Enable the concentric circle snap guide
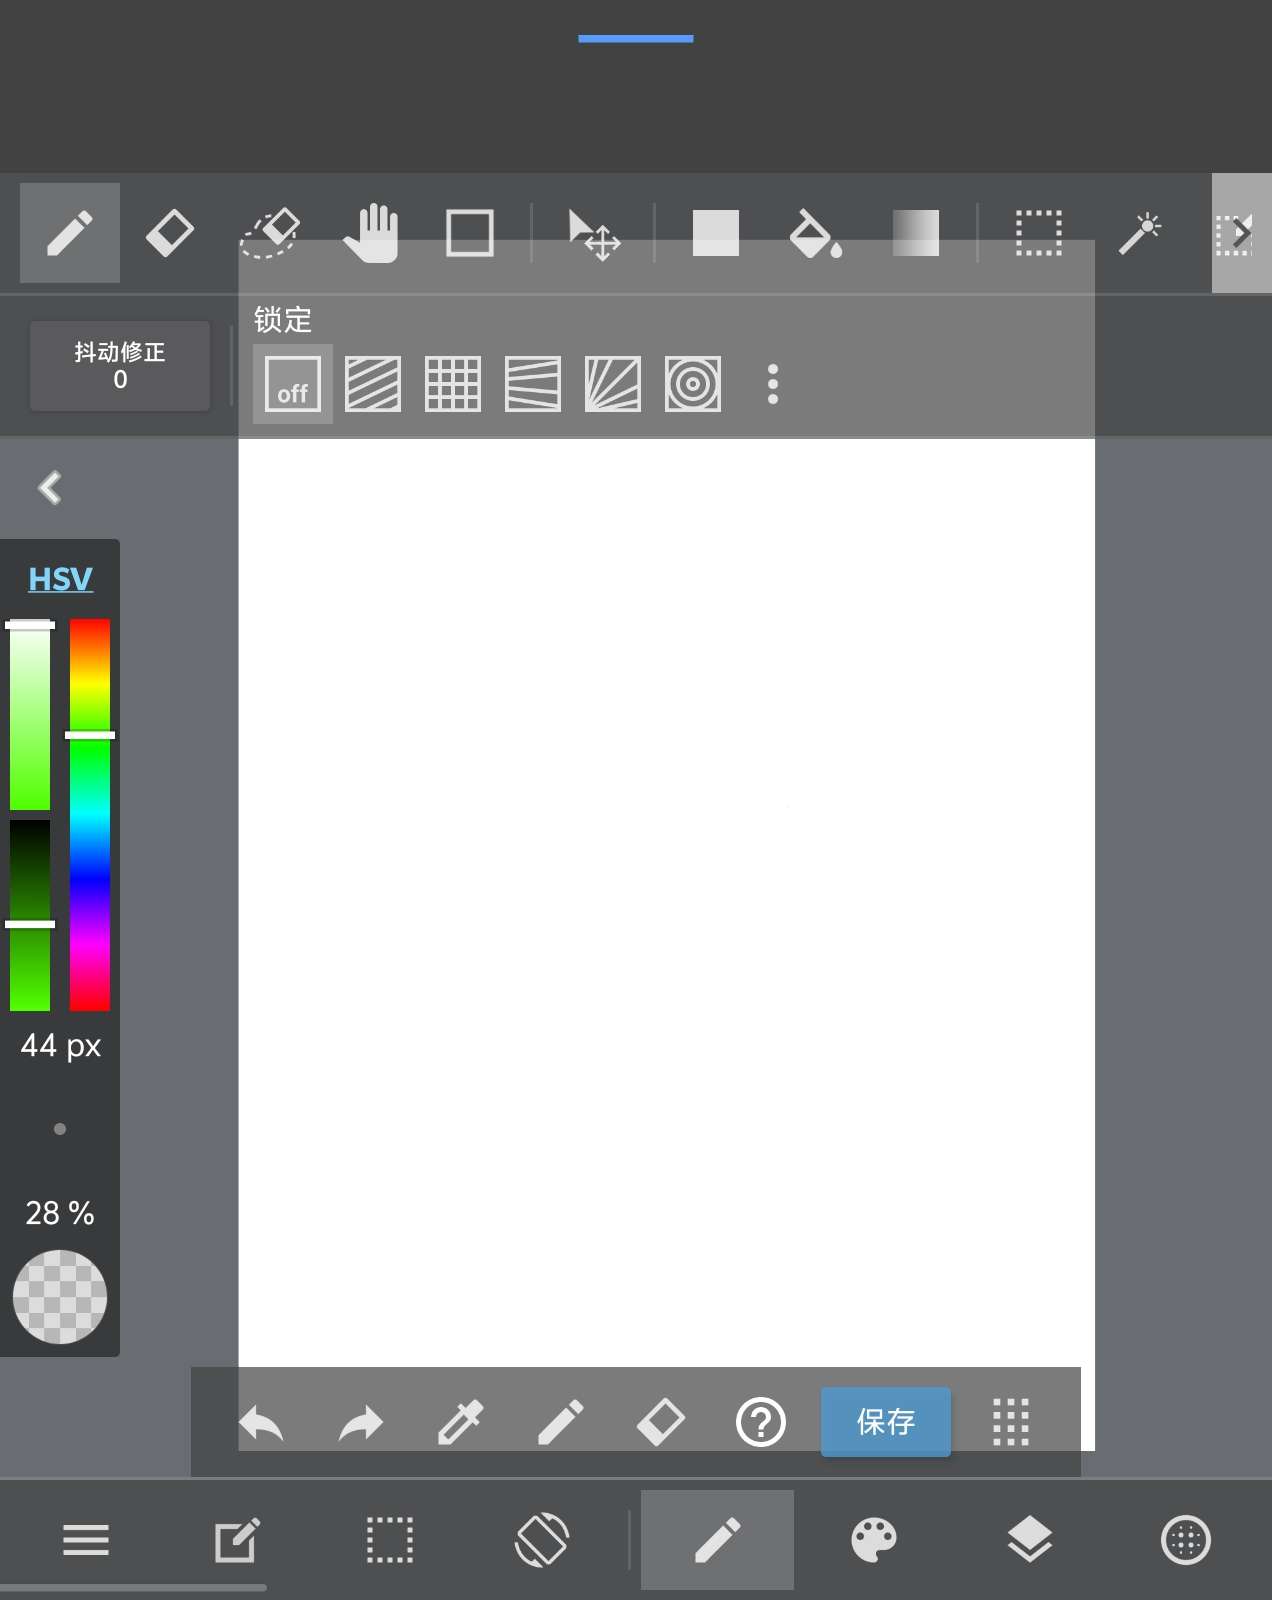 692,384
